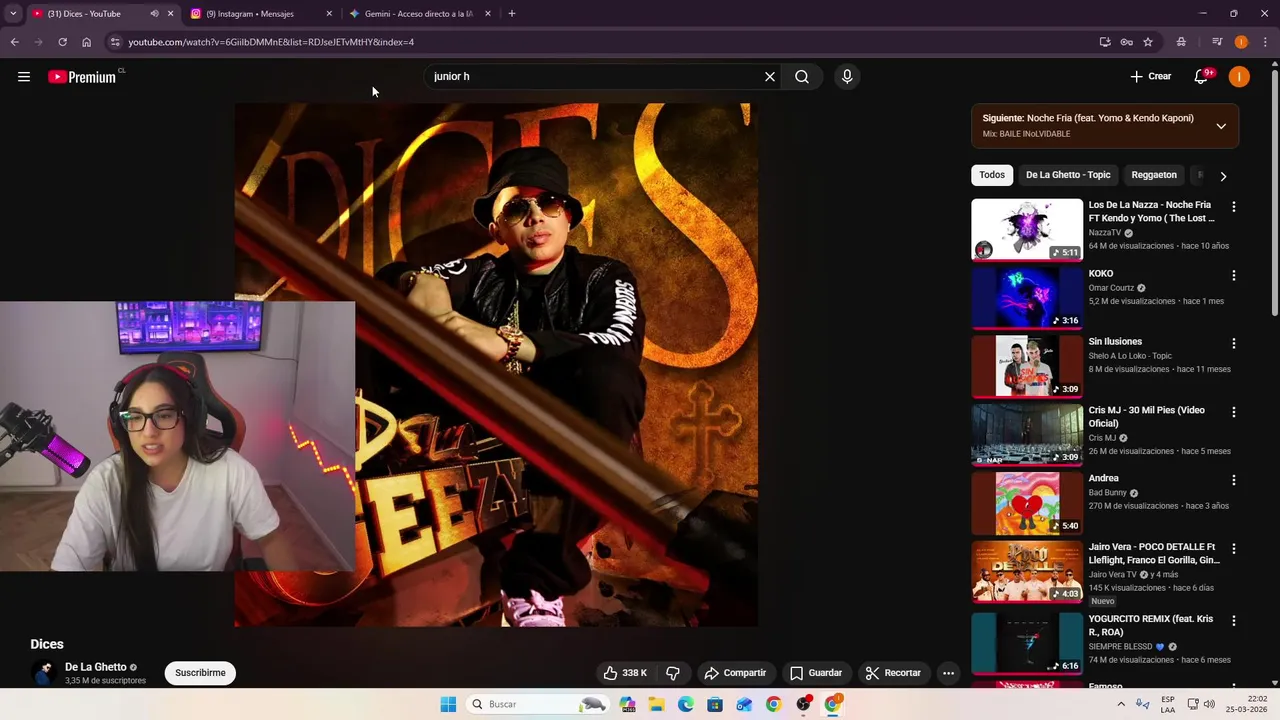
Task: Open Chrome three-dot menu
Action: (x=1266, y=42)
